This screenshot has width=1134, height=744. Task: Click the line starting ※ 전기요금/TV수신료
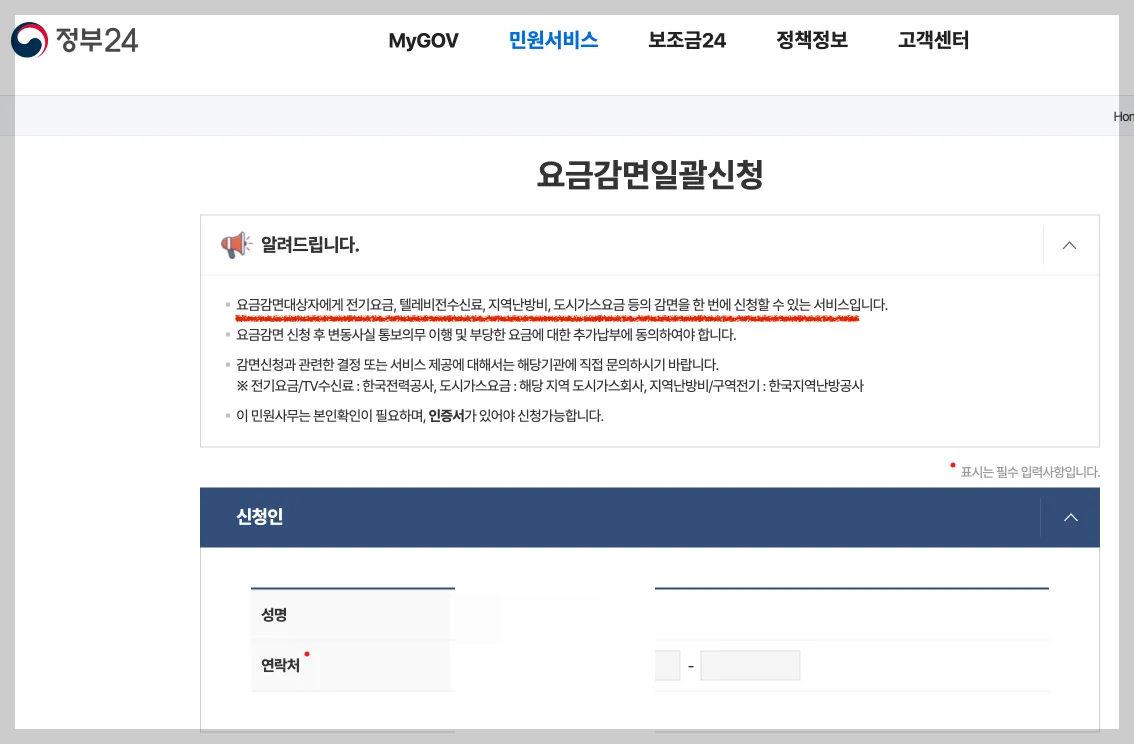point(550,386)
